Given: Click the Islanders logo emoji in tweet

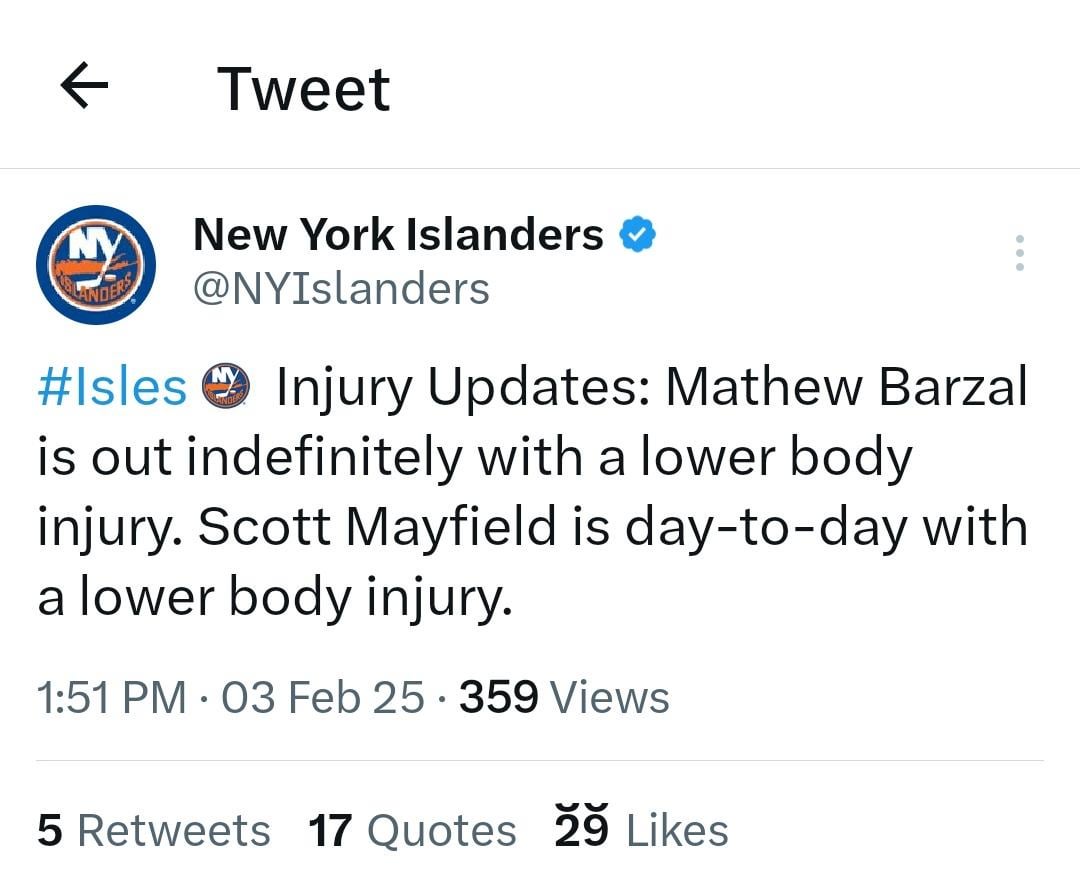Looking at the screenshot, I should (x=222, y=385).
